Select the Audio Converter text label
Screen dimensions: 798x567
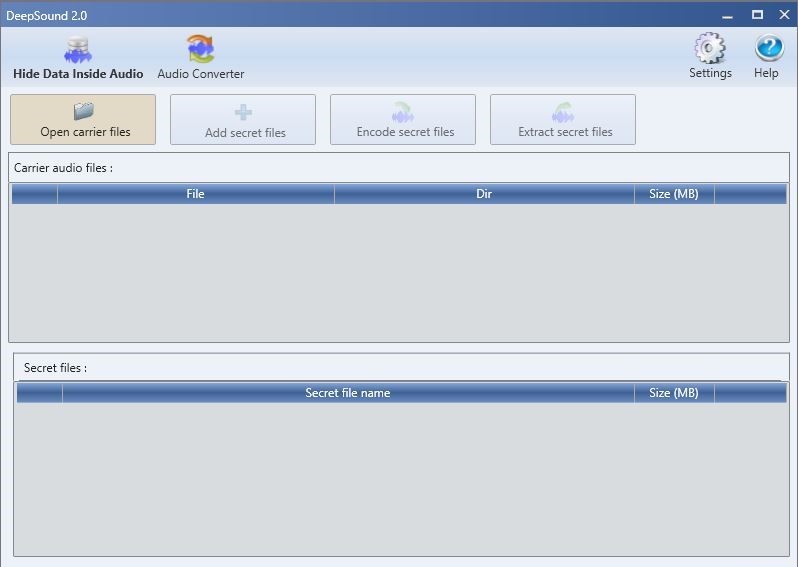click(x=200, y=74)
